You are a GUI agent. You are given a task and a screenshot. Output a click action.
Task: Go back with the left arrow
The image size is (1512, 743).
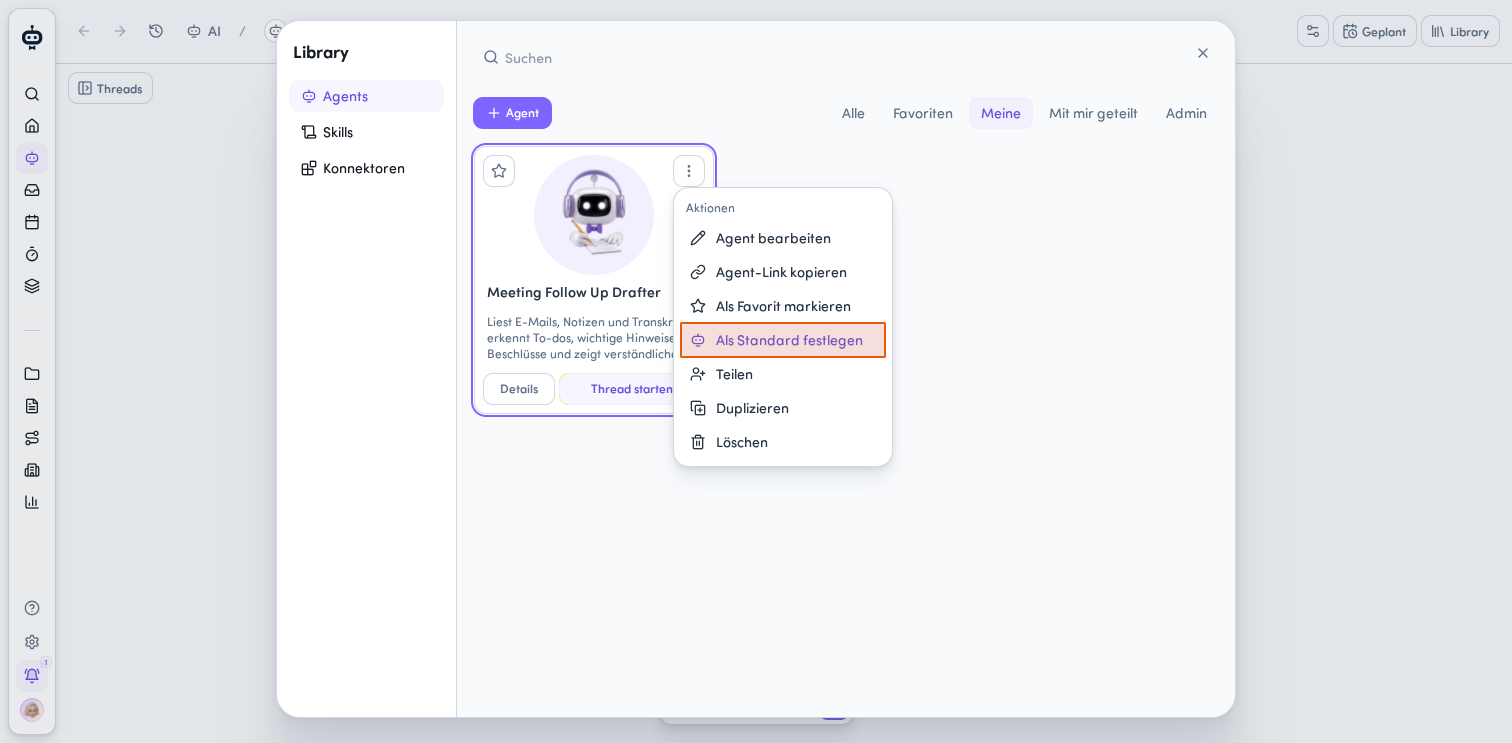click(84, 31)
